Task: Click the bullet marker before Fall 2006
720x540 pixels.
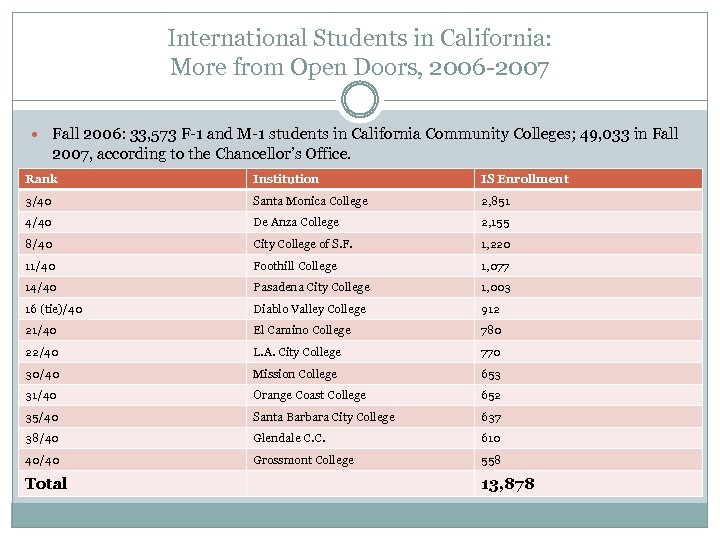Action: (x=36, y=134)
